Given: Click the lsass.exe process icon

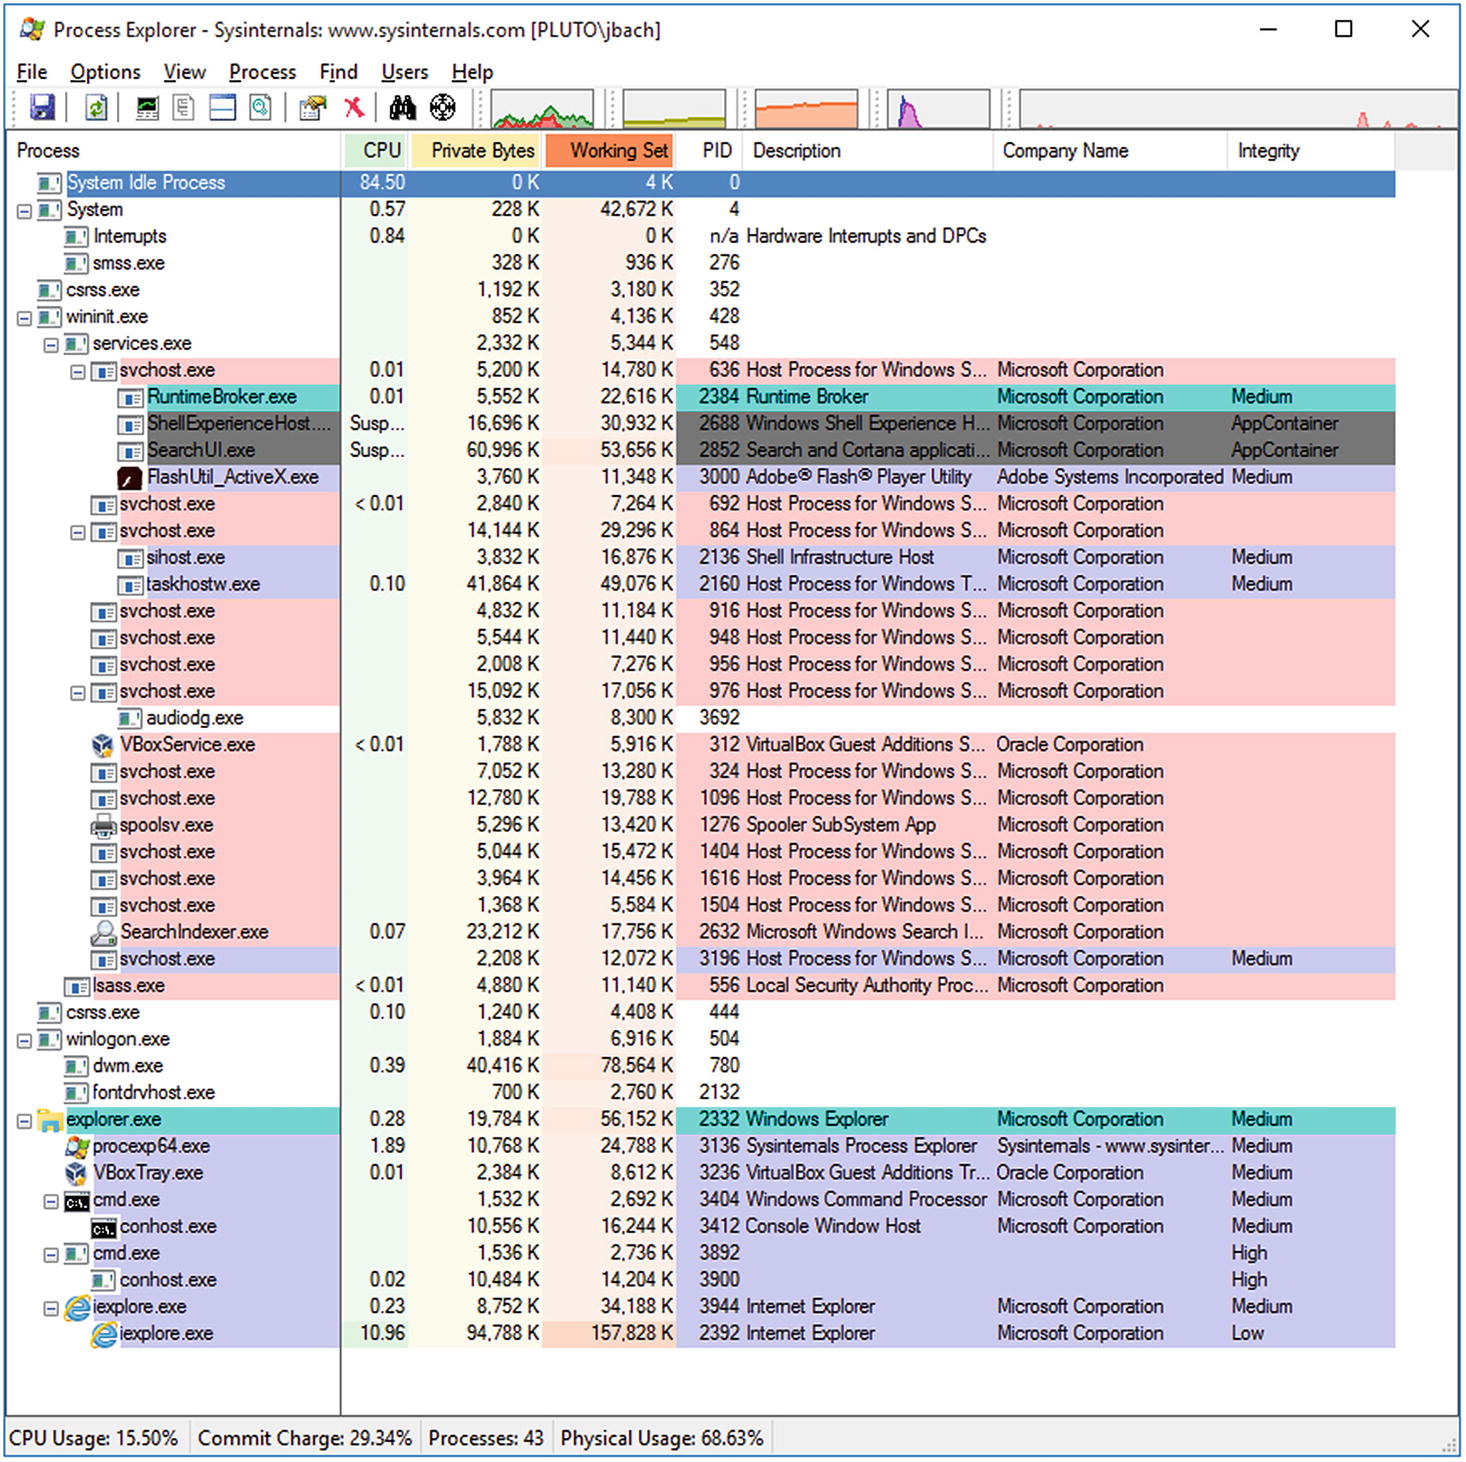Looking at the screenshot, I should pos(77,987).
